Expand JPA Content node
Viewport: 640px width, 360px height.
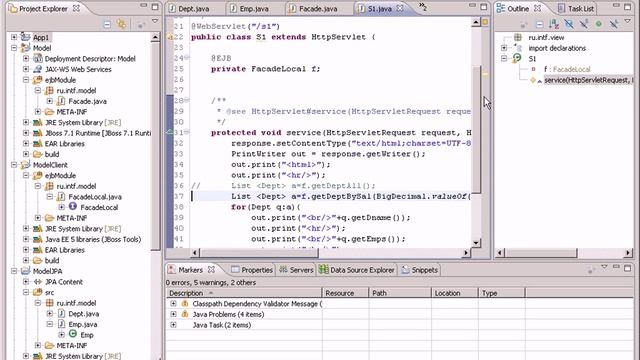click(x=26, y=282)
